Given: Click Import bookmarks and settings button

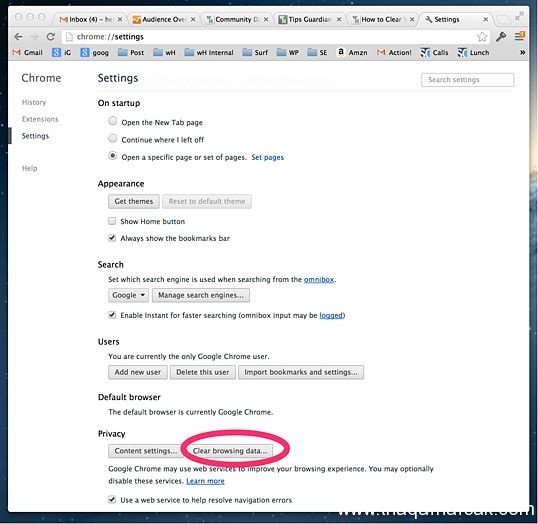Looking at the screenshot, I should coord(301,372).
